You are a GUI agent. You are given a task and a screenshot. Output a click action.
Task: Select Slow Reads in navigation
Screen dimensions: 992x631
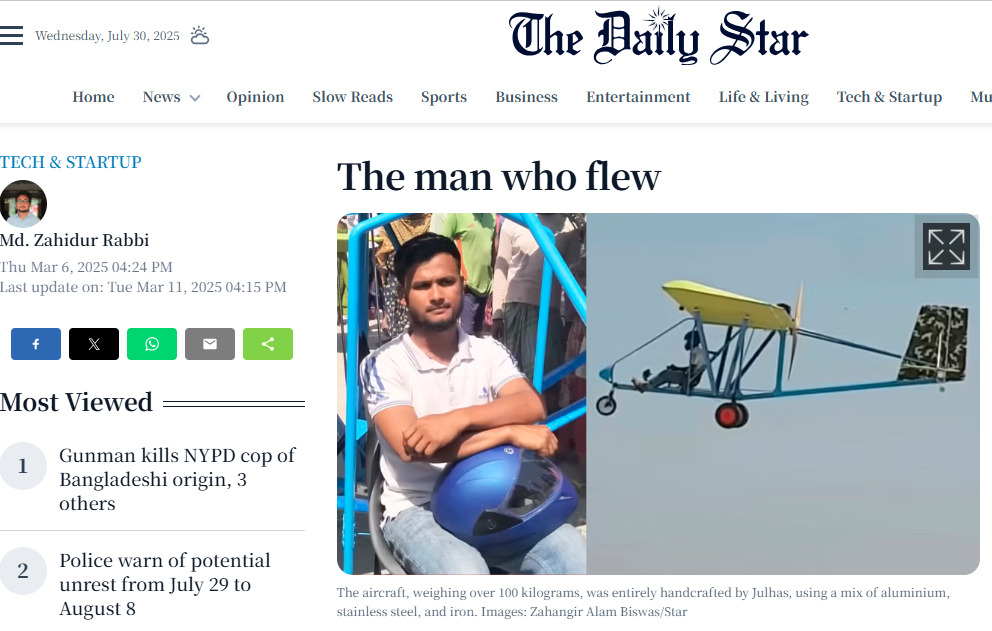pyautogui.click(x=352, y=97)
